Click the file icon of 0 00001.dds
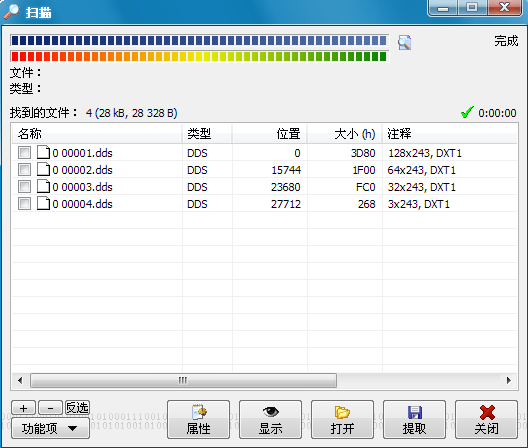 point(43,153)
